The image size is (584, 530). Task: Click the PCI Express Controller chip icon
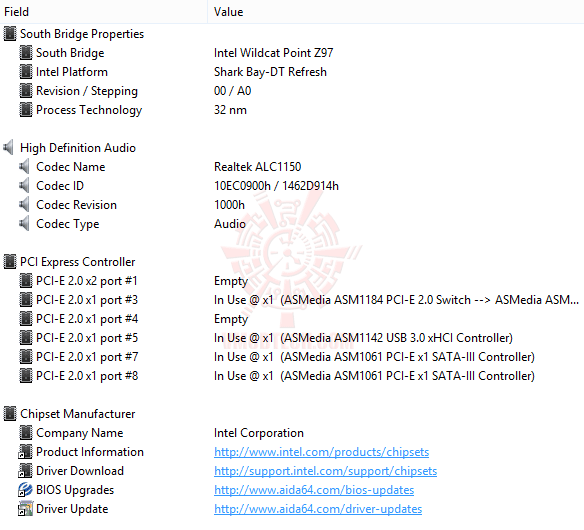(x=10, y=261)
